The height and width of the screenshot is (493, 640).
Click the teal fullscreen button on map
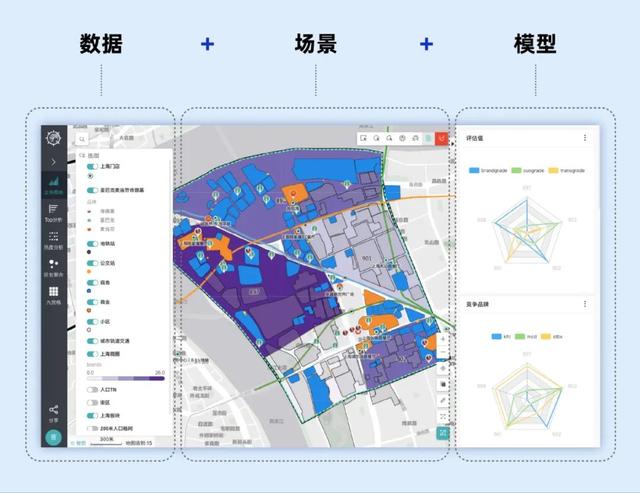pyautogui.click(x=442, y=433)
